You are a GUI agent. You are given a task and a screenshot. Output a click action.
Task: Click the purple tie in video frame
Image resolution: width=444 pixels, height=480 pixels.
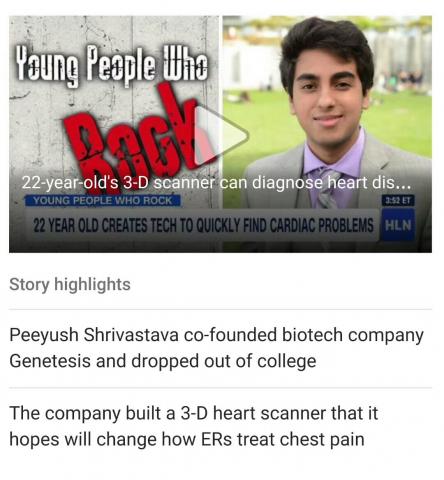click(326, 187)
